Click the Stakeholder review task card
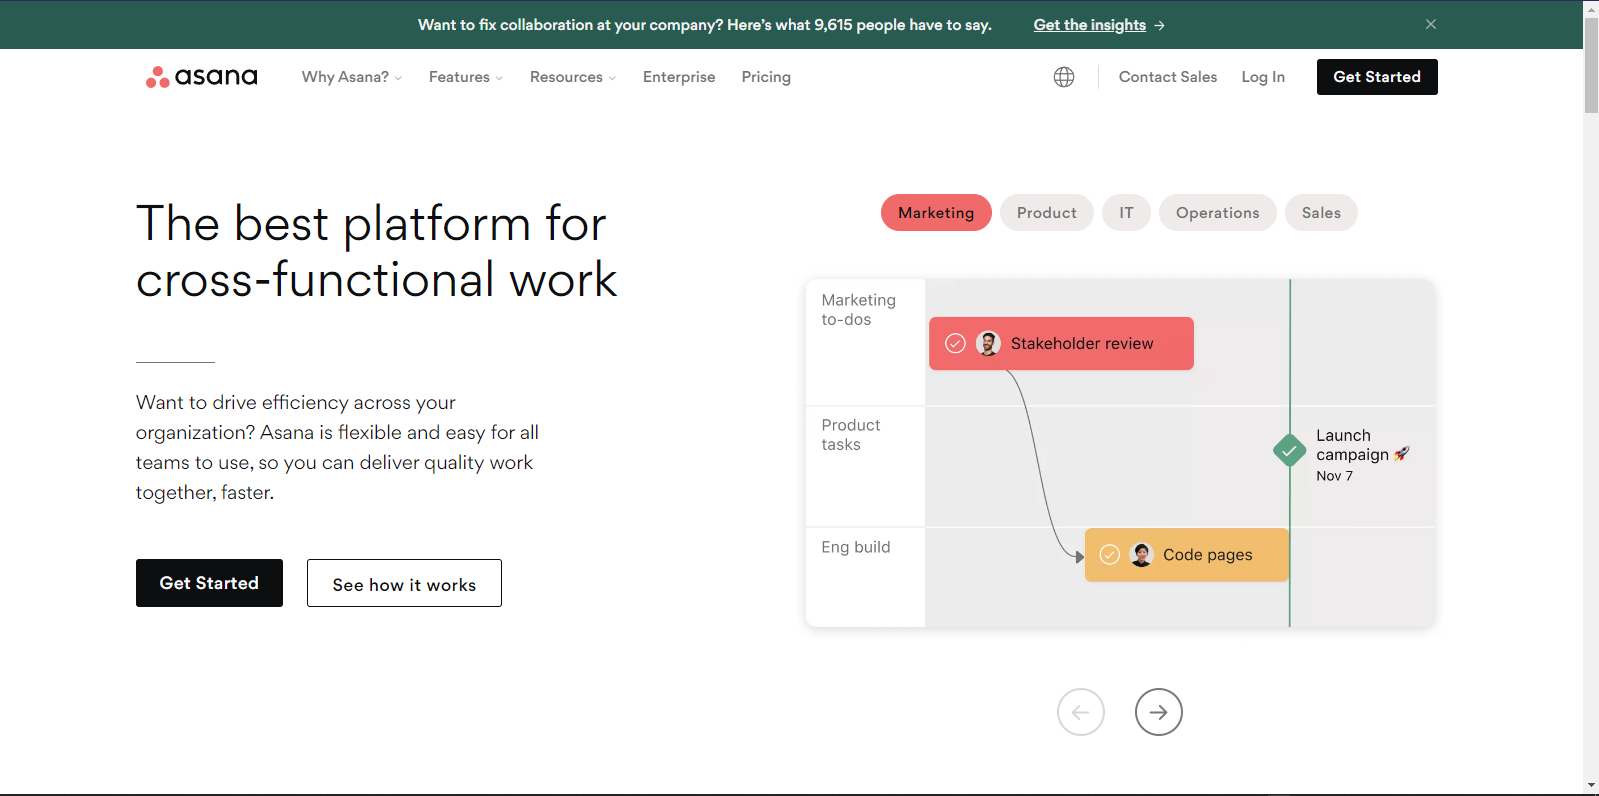The image size is (1599, 796). click(1061, 344)
